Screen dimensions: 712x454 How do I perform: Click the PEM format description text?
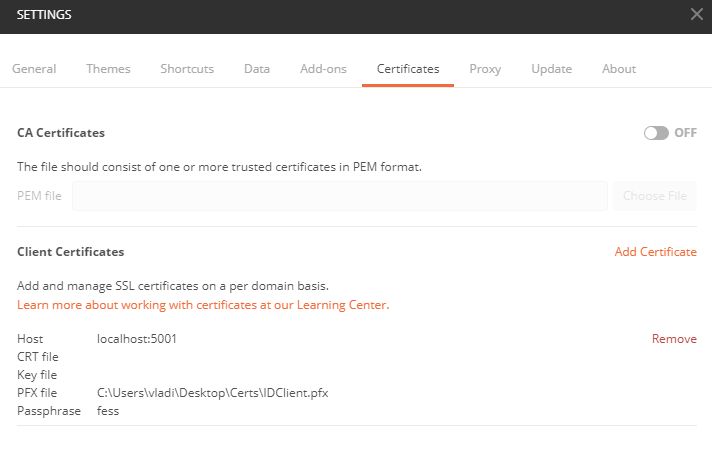coord(219,167)
